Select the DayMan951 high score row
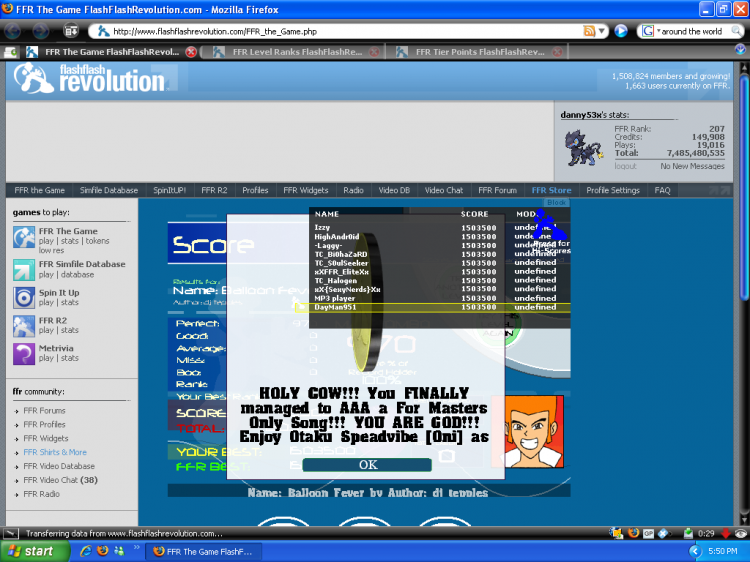Screen dimensions: 750x562 click(x=433, y=307)
